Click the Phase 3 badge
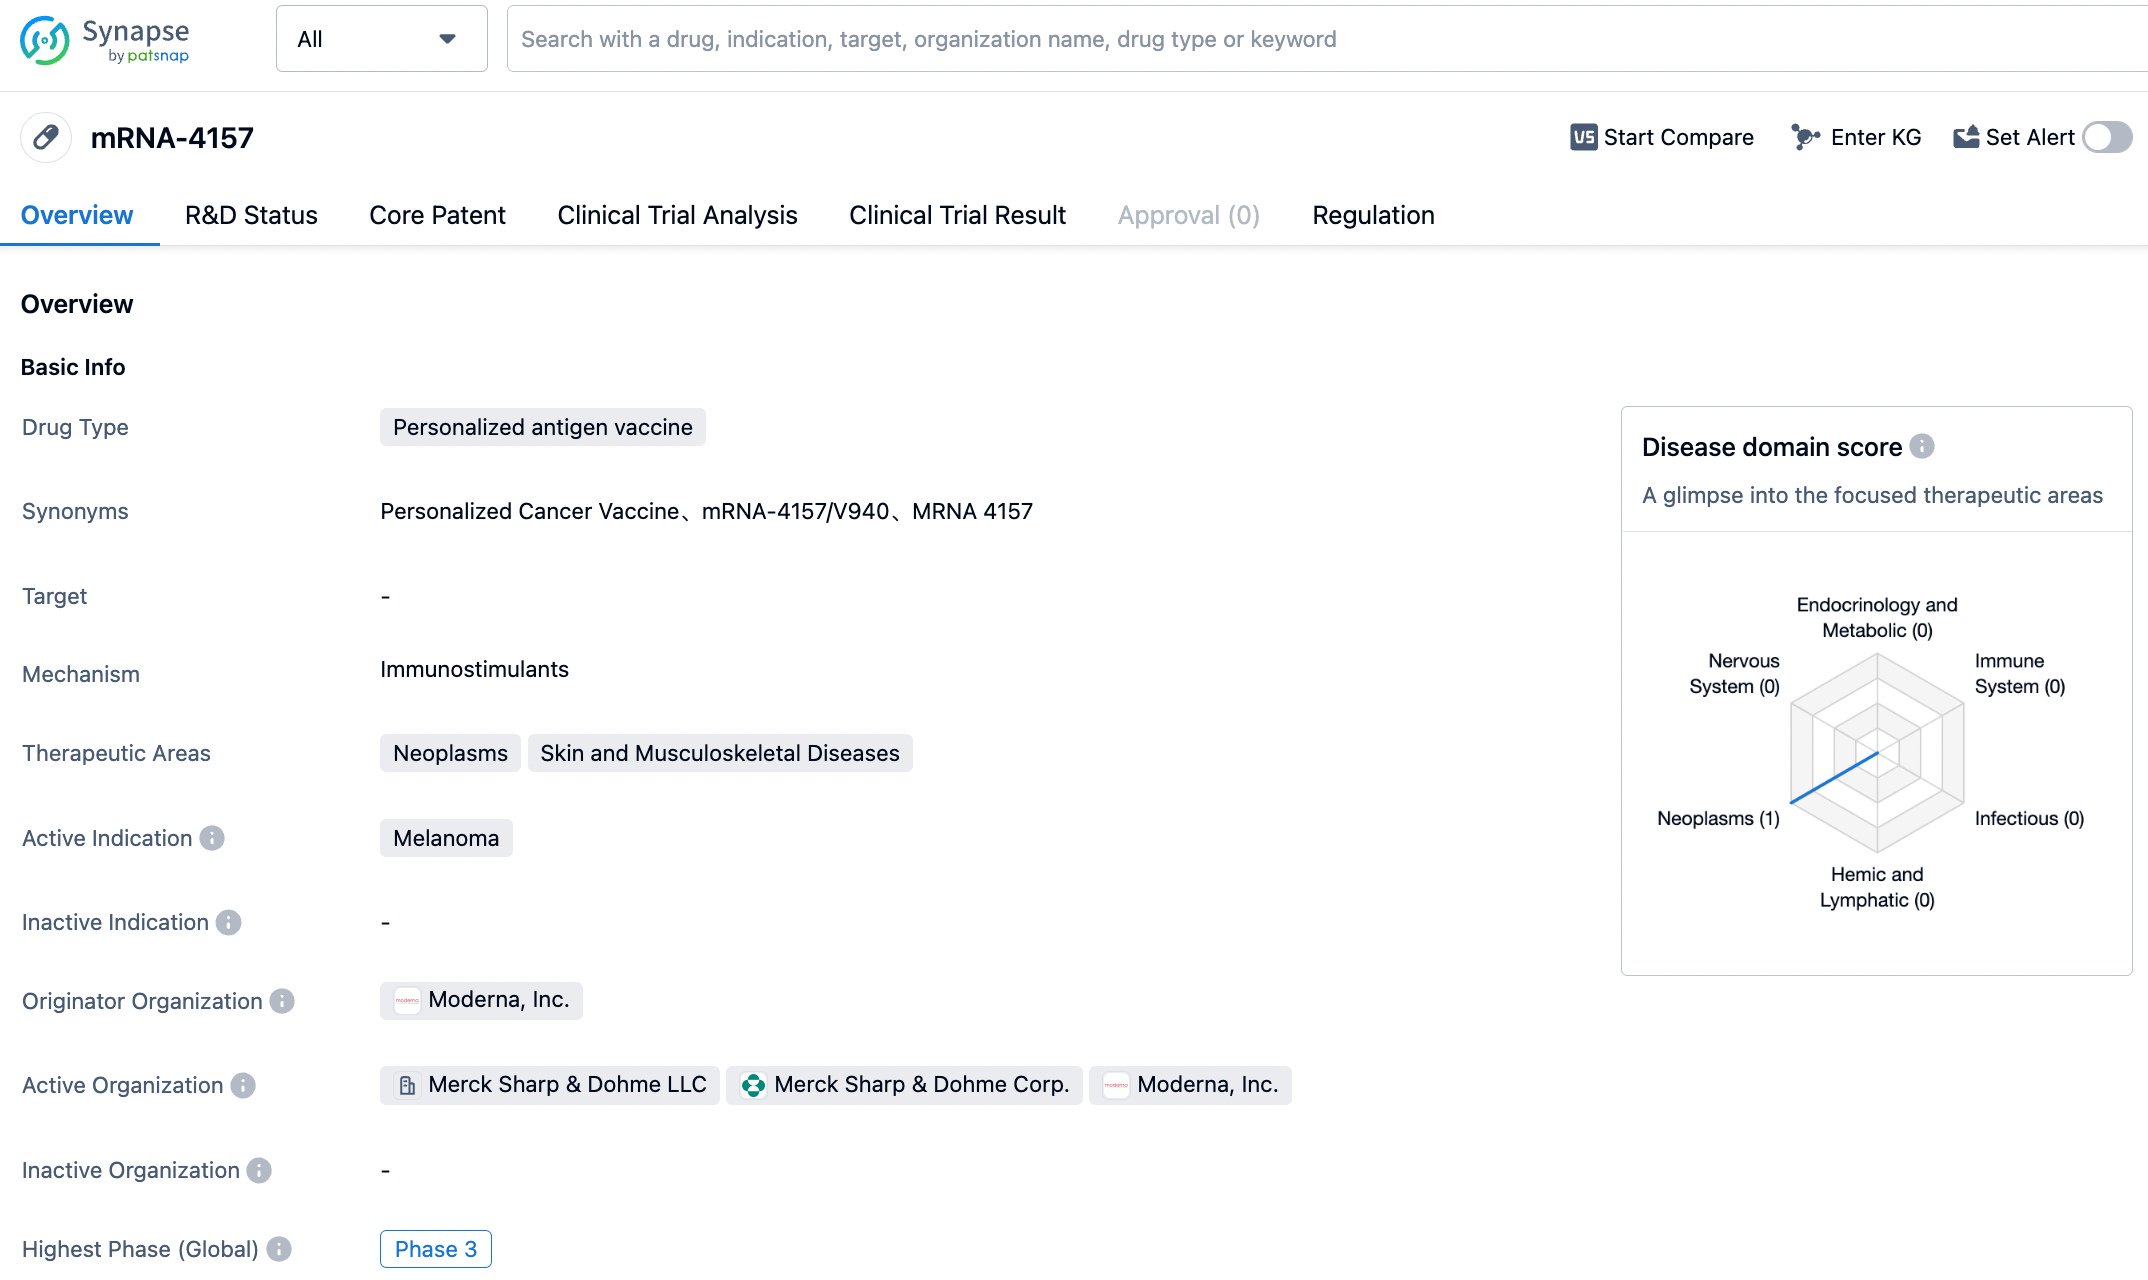 pos(435,1249)
